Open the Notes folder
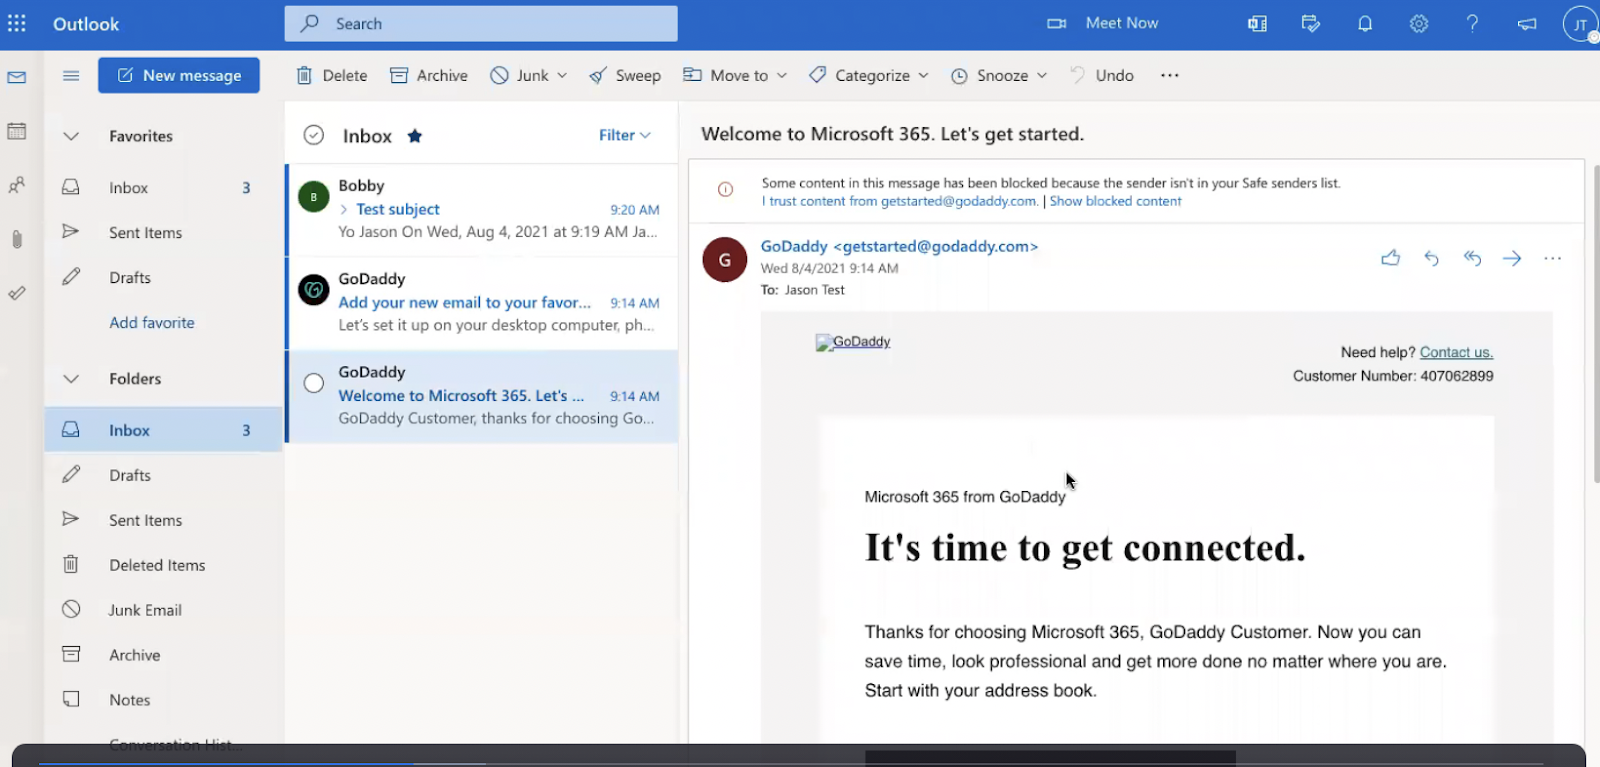 pyautogui.click(x=164, y=700)
